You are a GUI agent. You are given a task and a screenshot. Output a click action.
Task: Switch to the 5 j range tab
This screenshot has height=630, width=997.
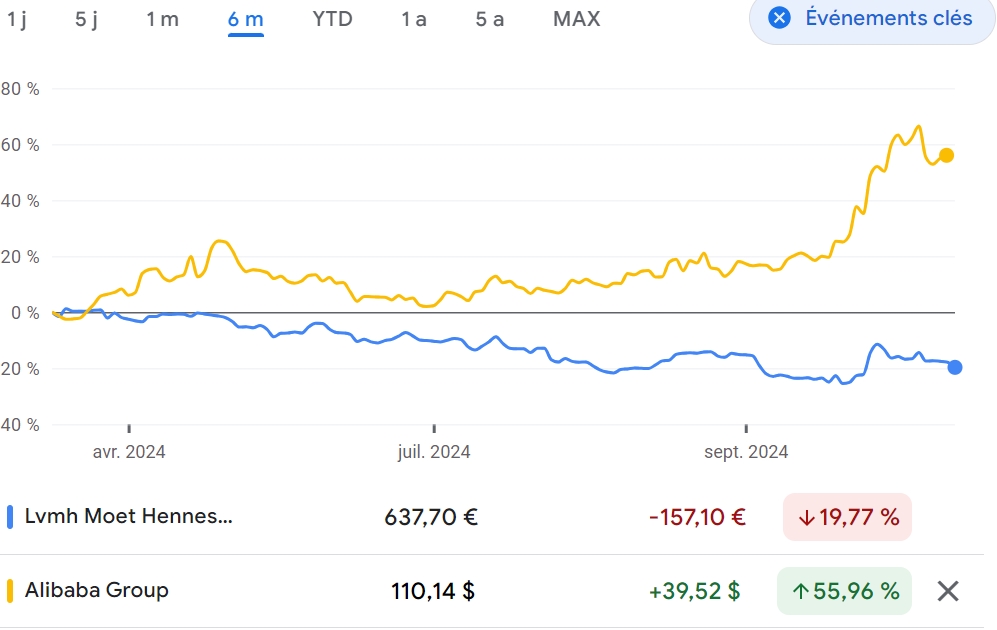click(x=87, y=19)
